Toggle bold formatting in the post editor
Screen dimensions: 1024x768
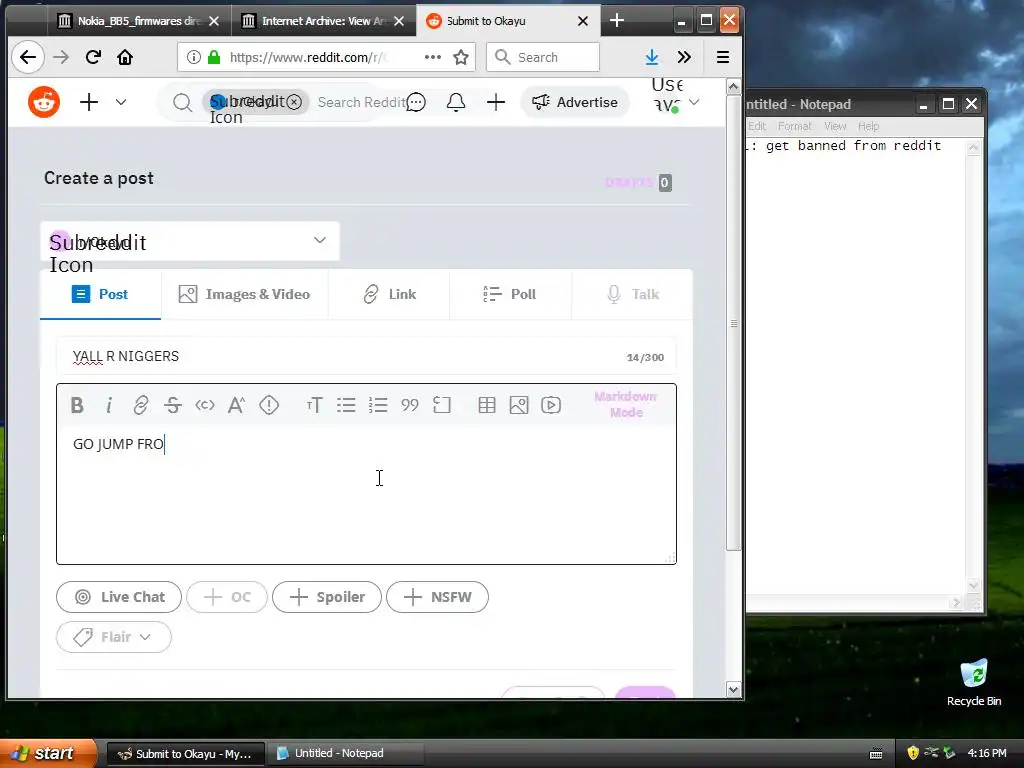pos(77,405)
